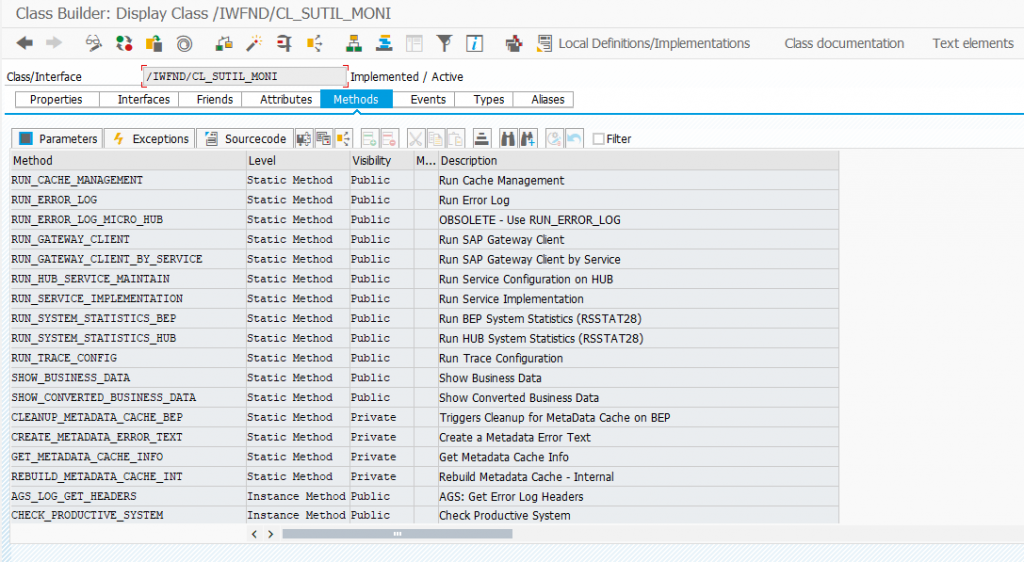Click the spiral Enhancements icon
The image size is (1024, 562).
(185, 43)
